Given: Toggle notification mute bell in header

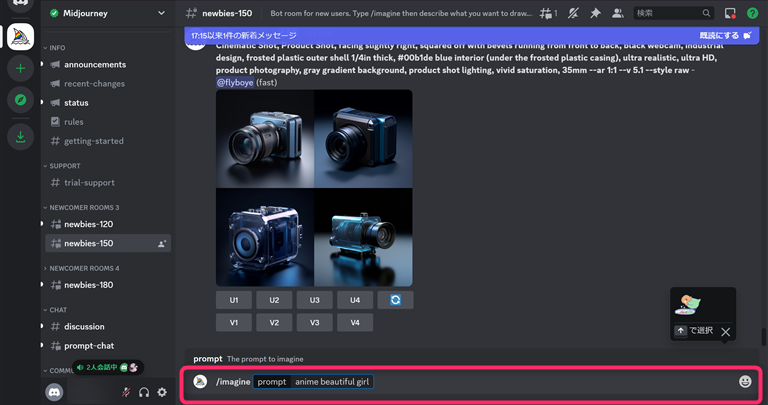Looking at the screenshot, I should coord(573,14).
